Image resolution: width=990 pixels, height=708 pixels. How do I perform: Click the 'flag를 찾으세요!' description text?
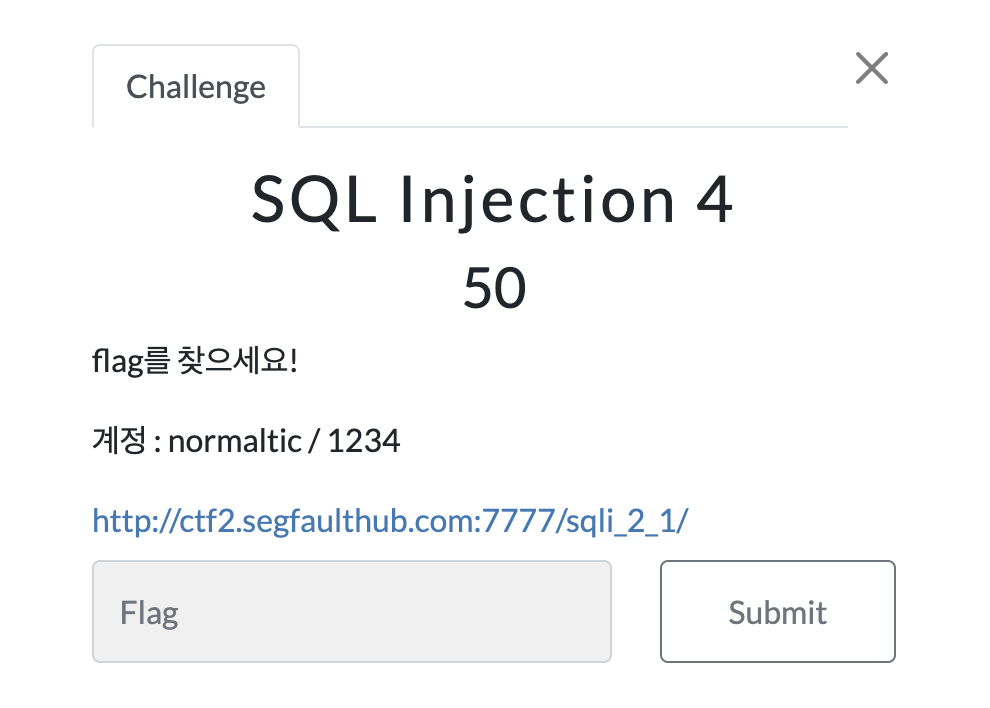coord(194,361)
